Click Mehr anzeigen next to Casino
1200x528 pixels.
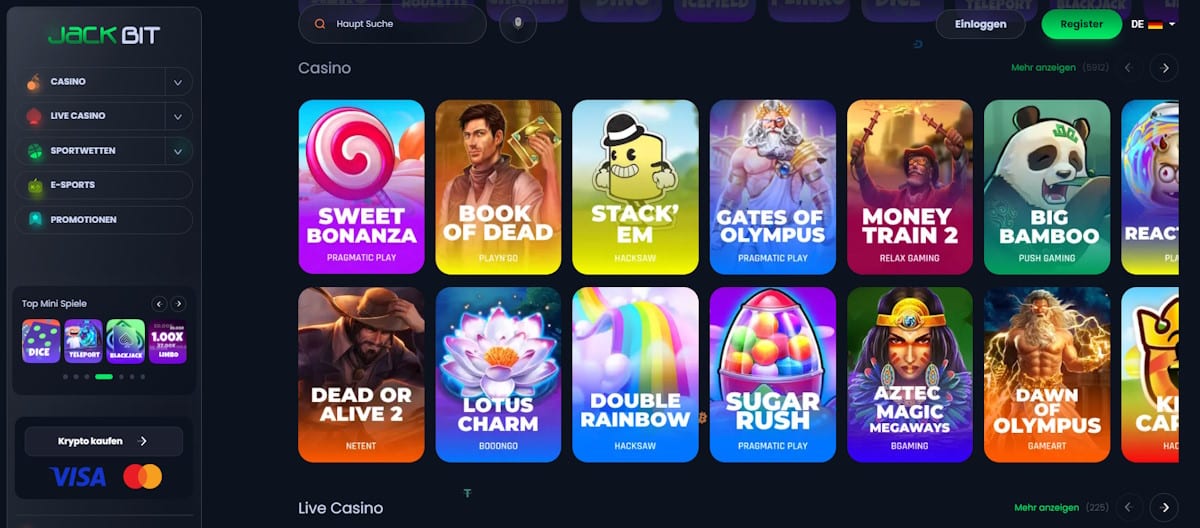tap(1043, 68)
